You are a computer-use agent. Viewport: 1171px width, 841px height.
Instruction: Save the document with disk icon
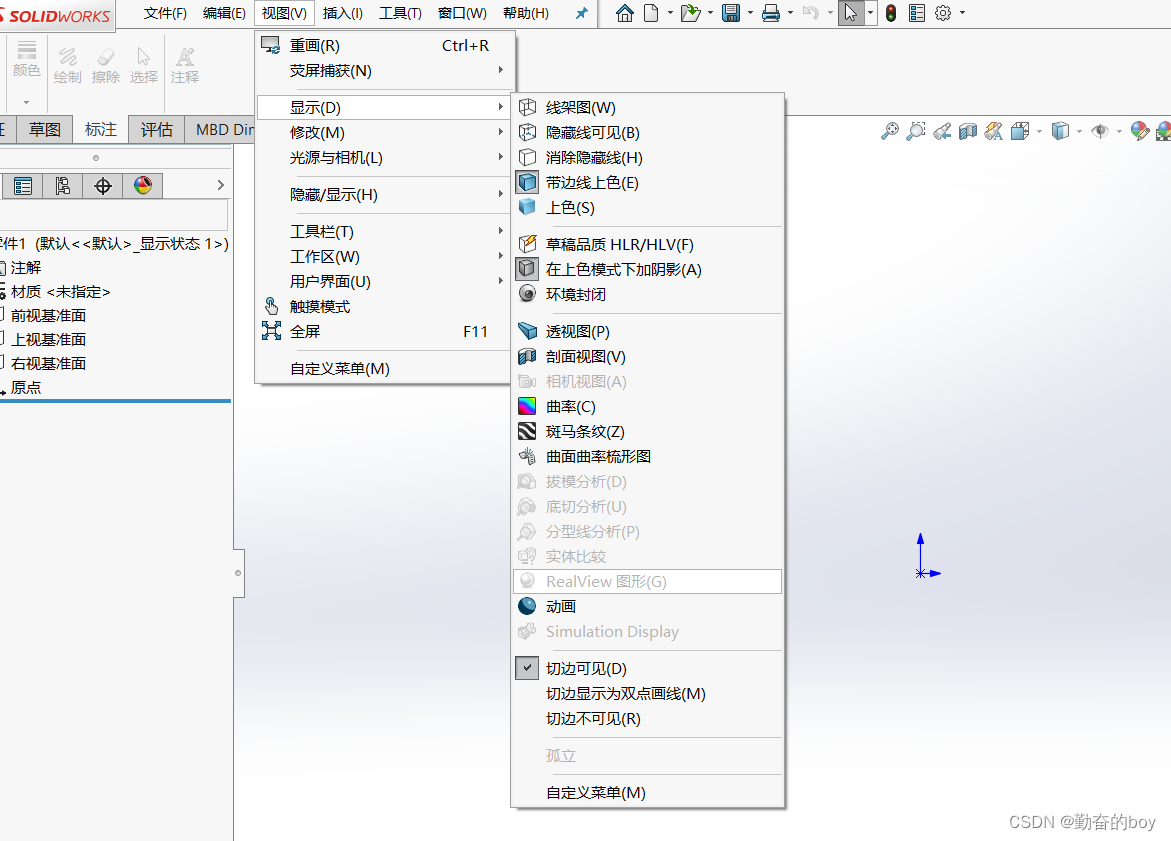point(730,13)
